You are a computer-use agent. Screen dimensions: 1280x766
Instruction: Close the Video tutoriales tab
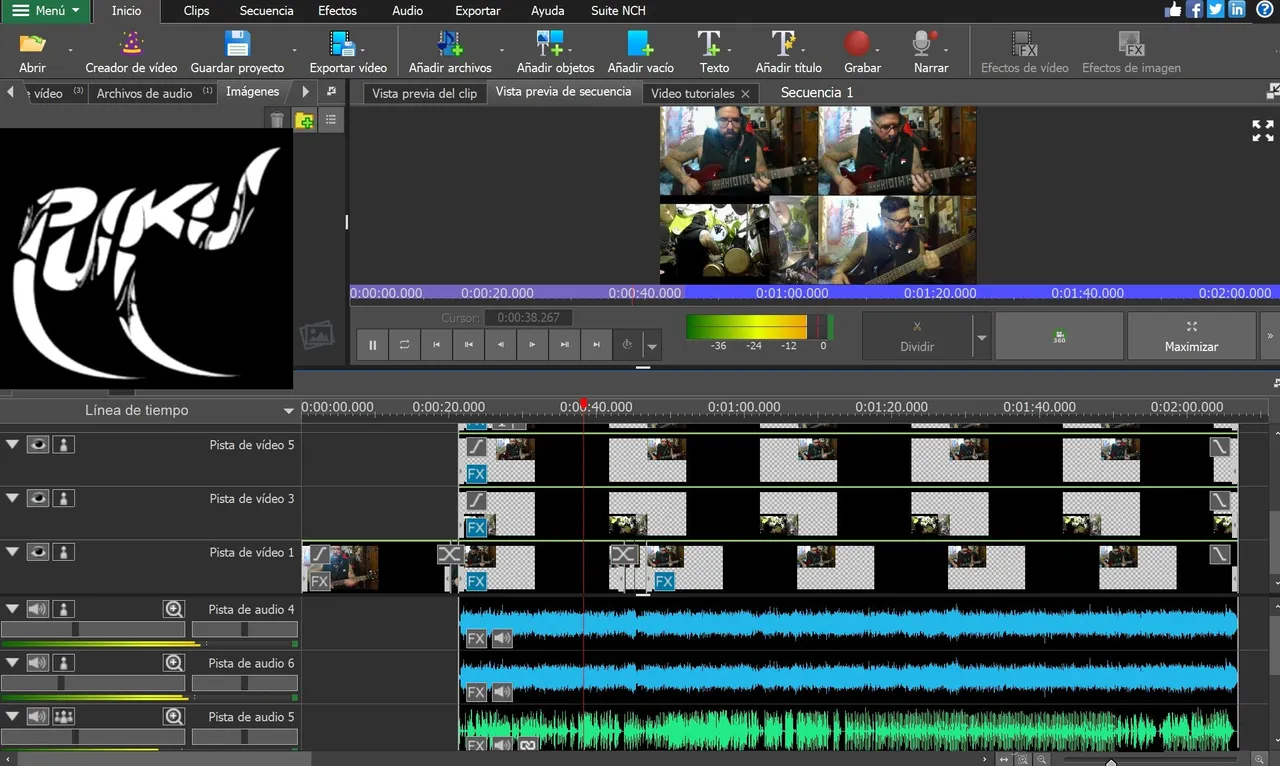(x=745, y=93)
